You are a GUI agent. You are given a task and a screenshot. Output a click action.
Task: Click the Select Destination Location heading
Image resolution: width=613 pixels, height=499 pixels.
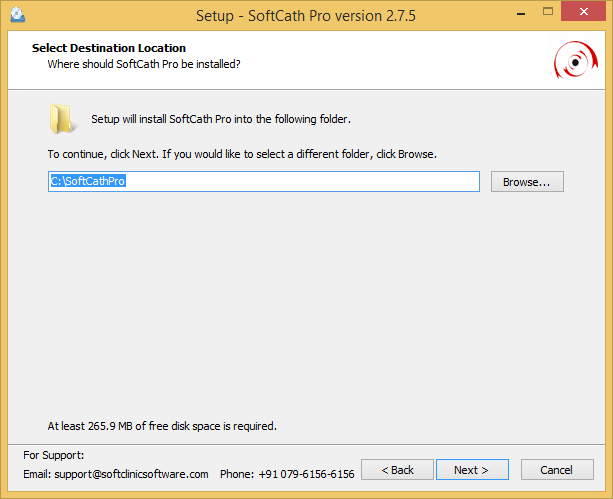(109, 48)
